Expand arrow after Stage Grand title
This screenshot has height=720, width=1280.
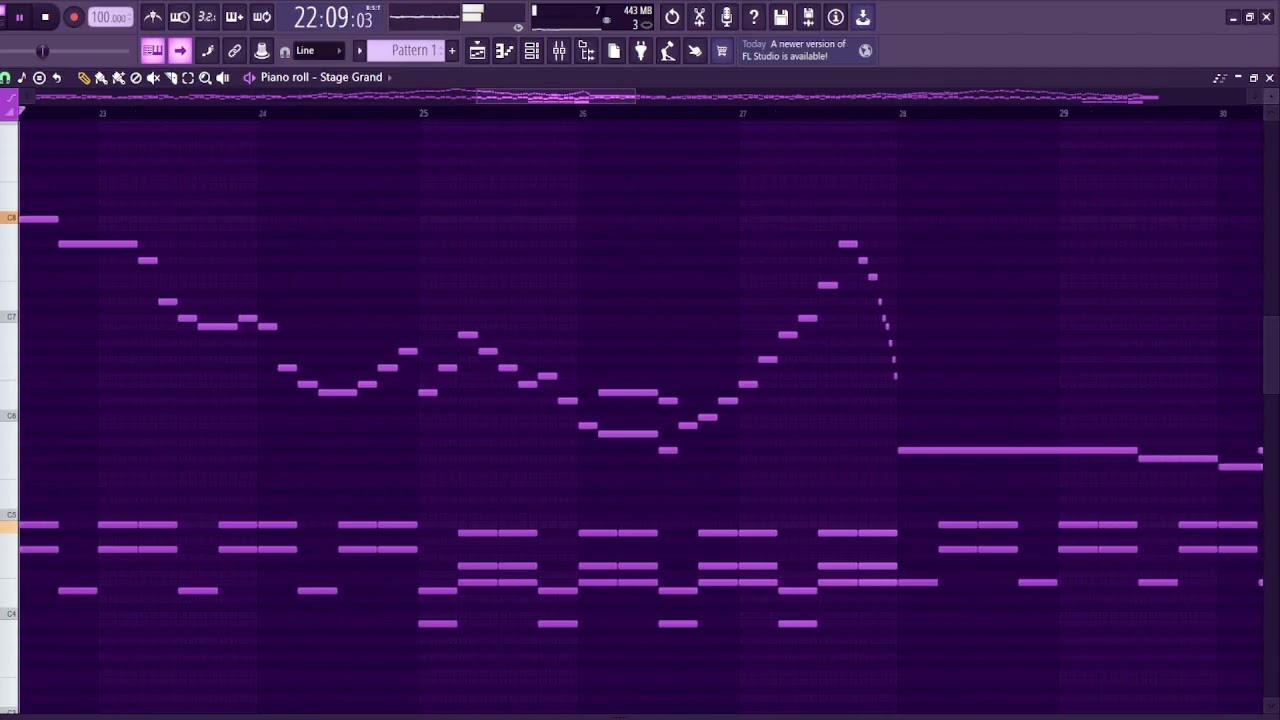[390, 78]
